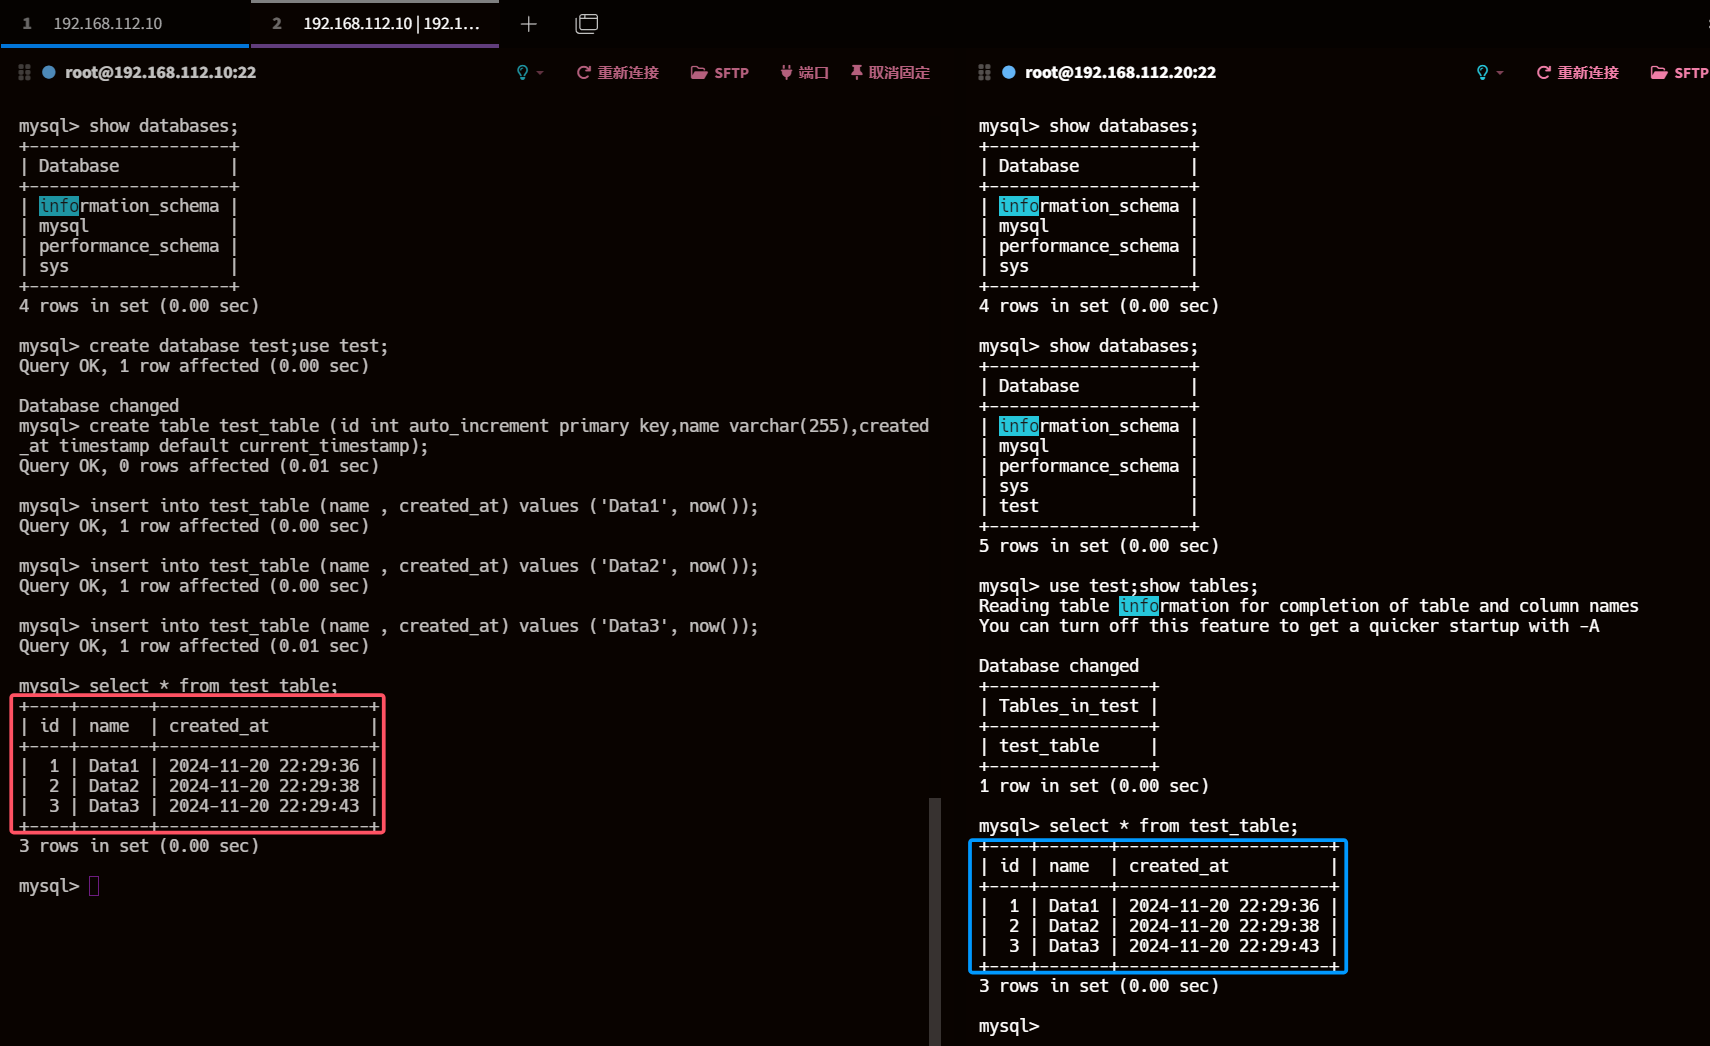Open the 端口 (ports) panel
The height and width of the screenshot is (1046, 1710).
[805, 73]
